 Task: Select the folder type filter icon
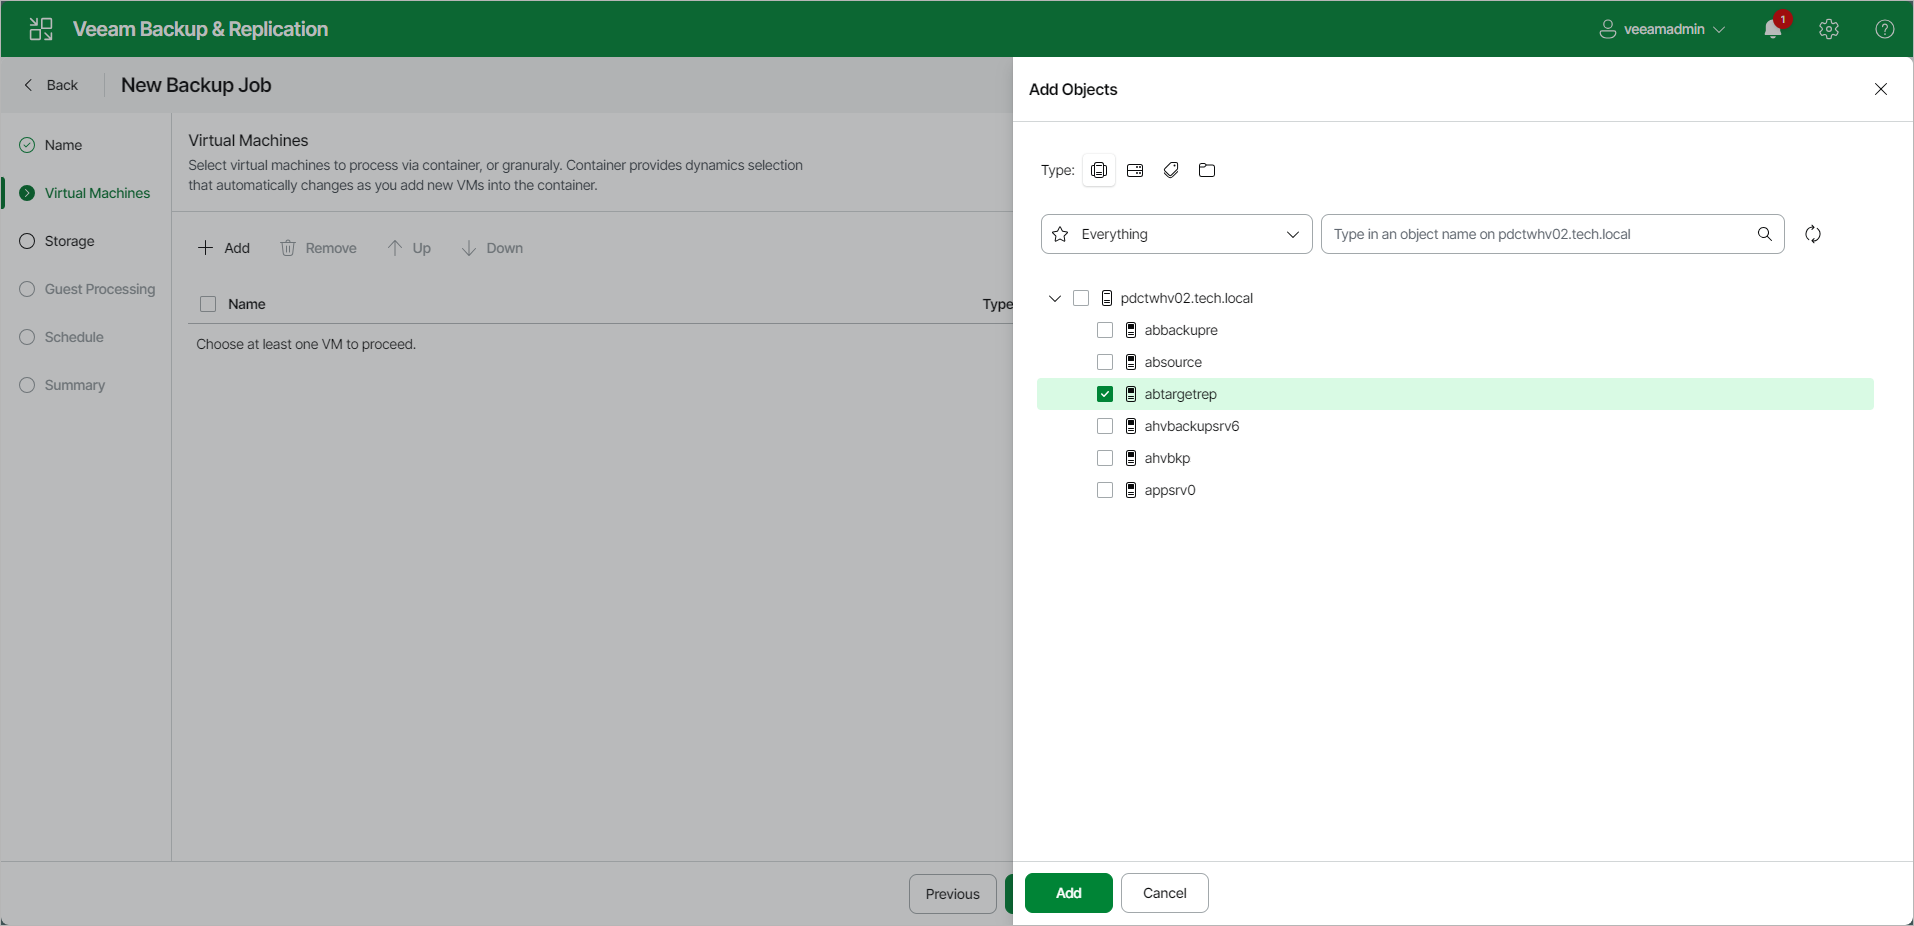pyautogui.click(x=1207, y=170)
